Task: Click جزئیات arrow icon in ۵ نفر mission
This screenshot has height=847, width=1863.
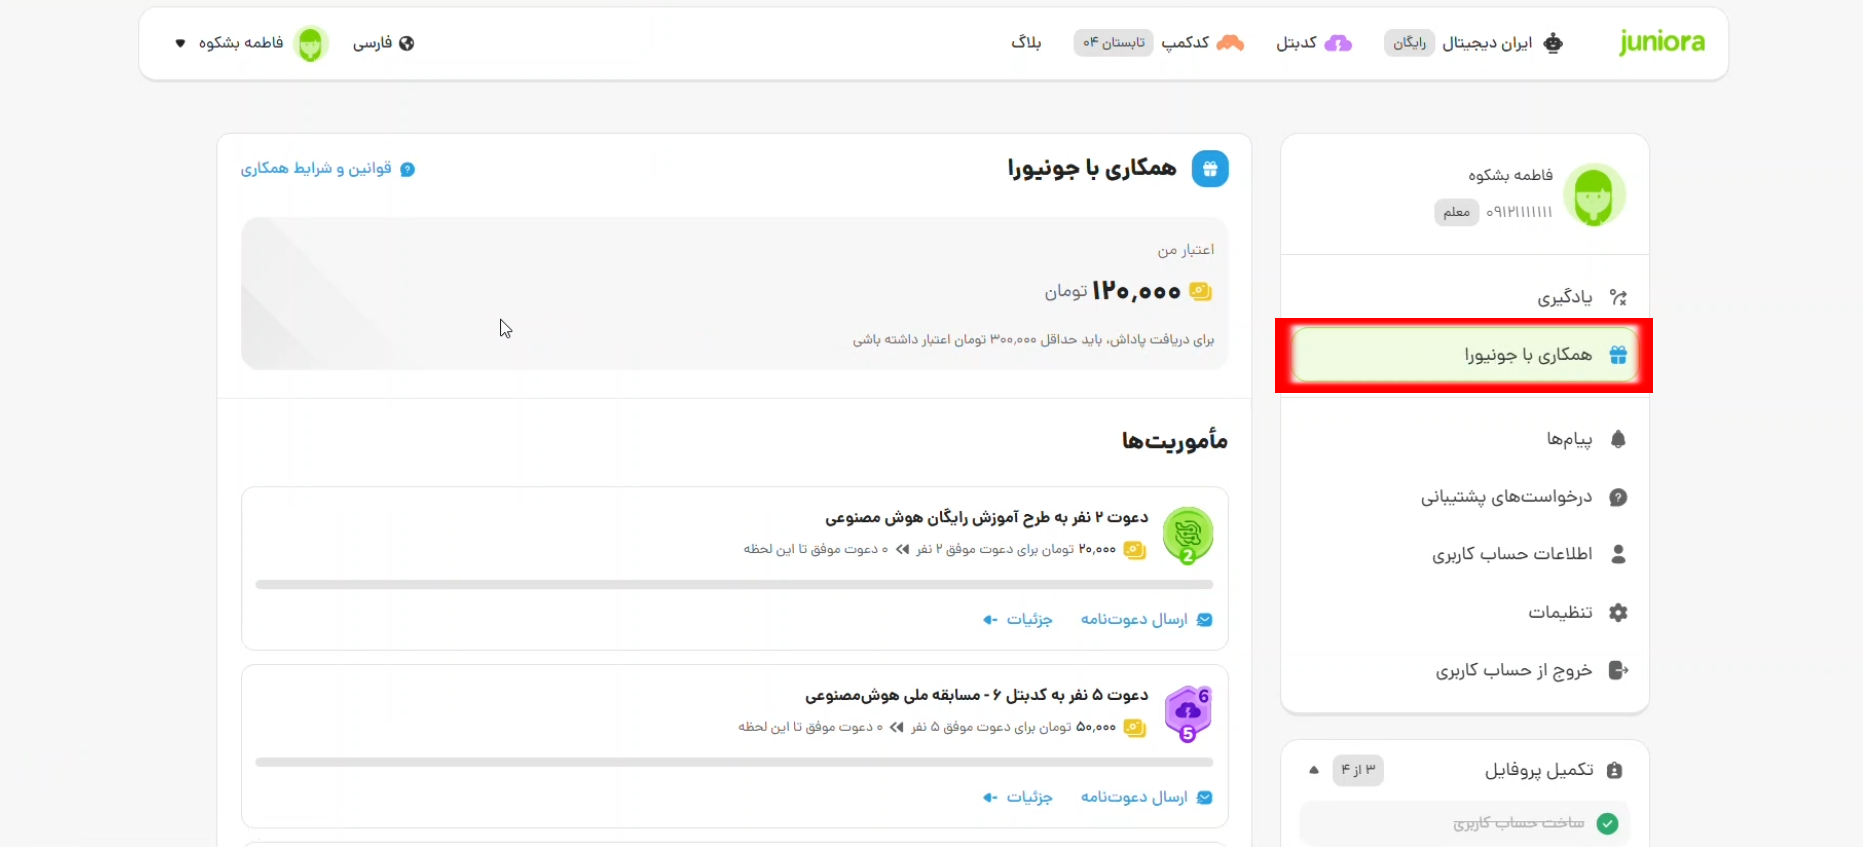Action: click(x=990, y=798)
